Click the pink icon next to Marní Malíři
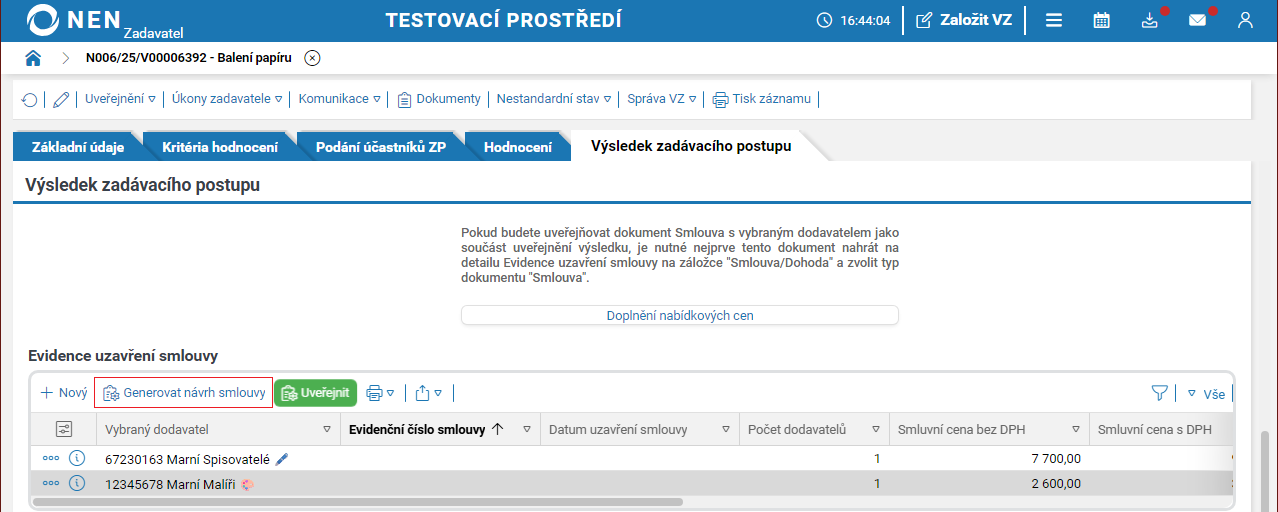The image size is (1278, 512). click(246, 484)
